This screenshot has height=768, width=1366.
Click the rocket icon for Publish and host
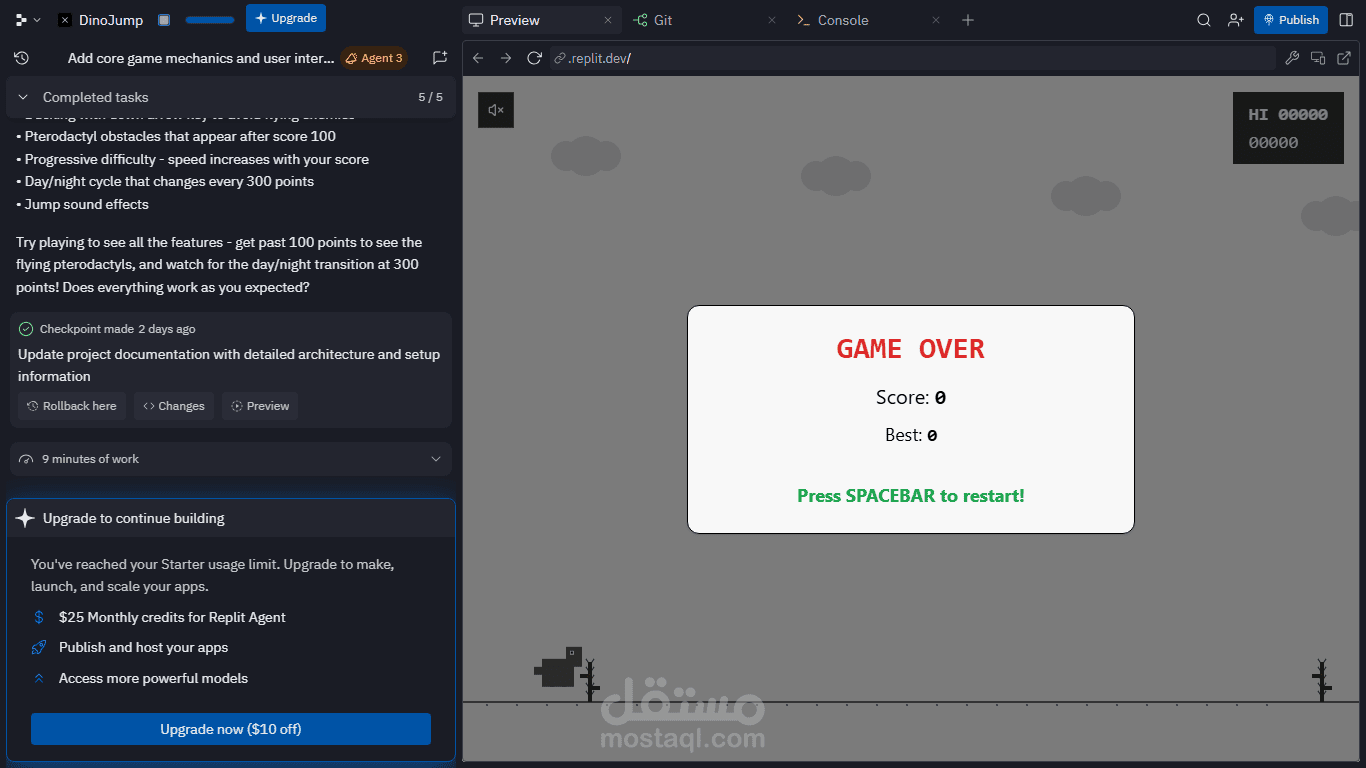(39, 647)
